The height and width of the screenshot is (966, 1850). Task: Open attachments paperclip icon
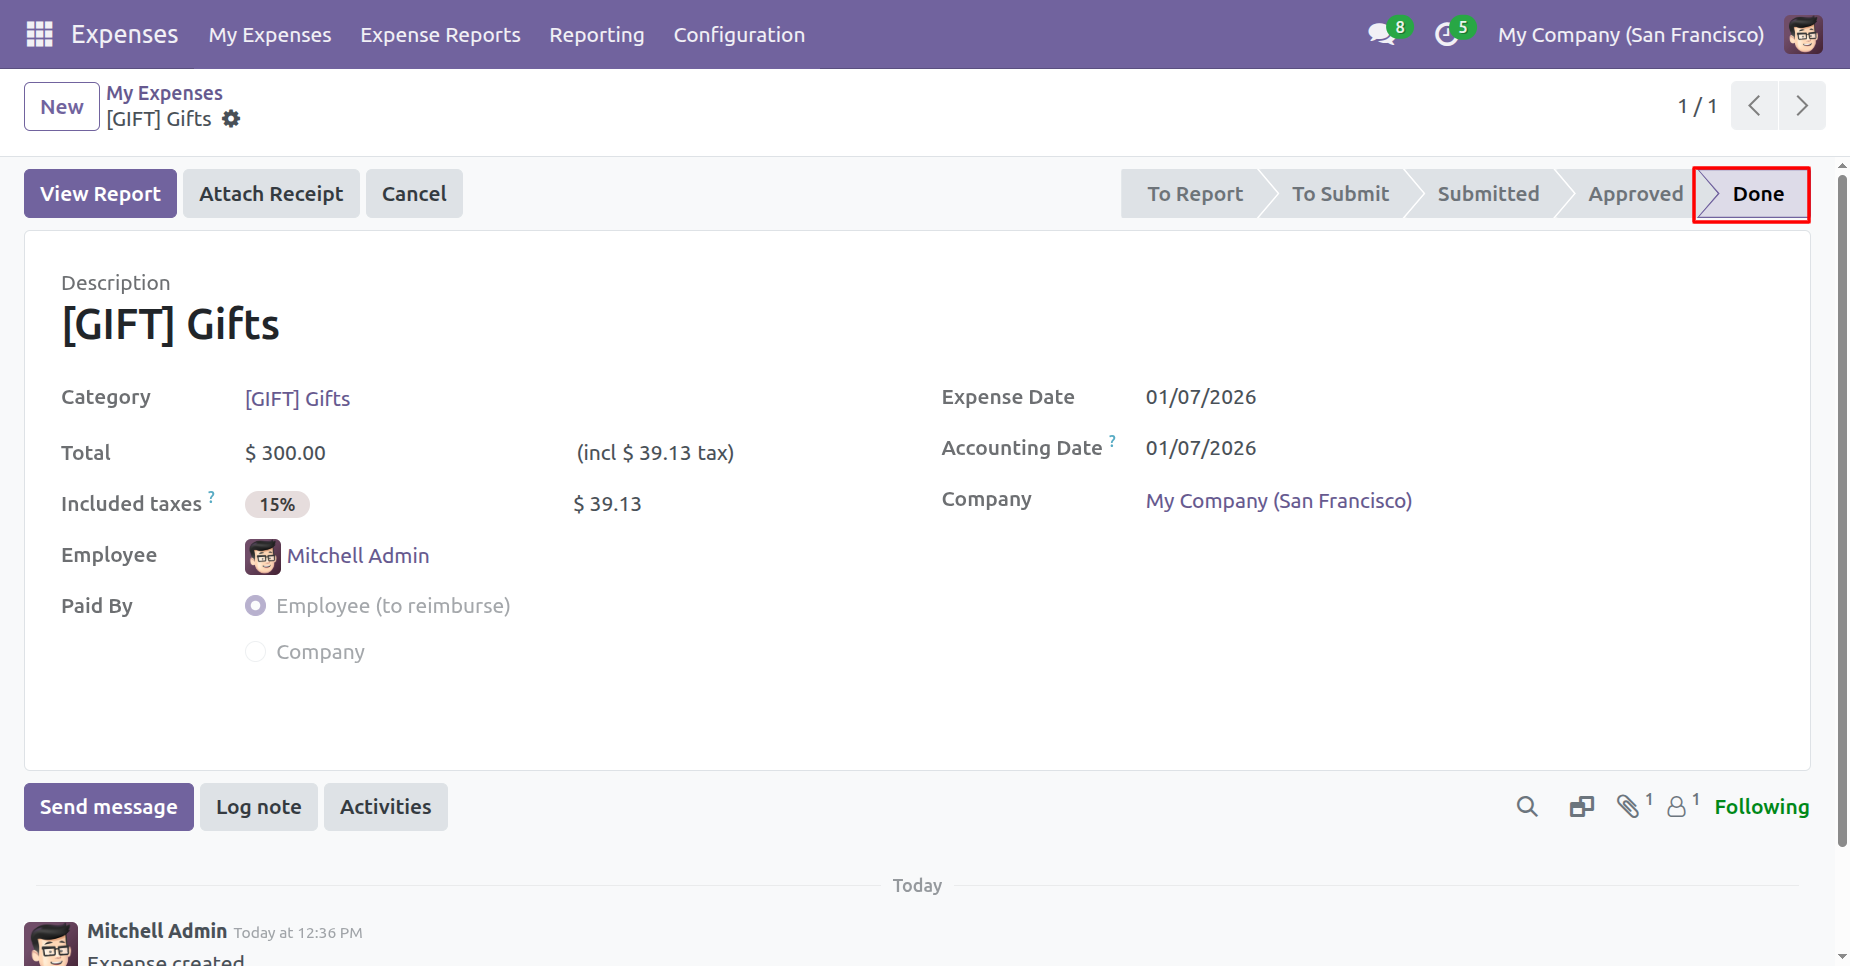pos(1628,807)
